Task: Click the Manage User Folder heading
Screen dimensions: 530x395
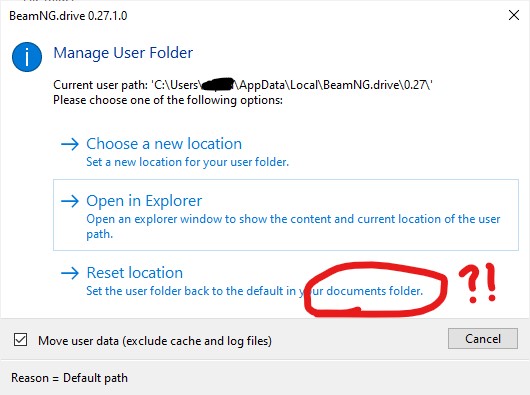Action: pos(123,53)
